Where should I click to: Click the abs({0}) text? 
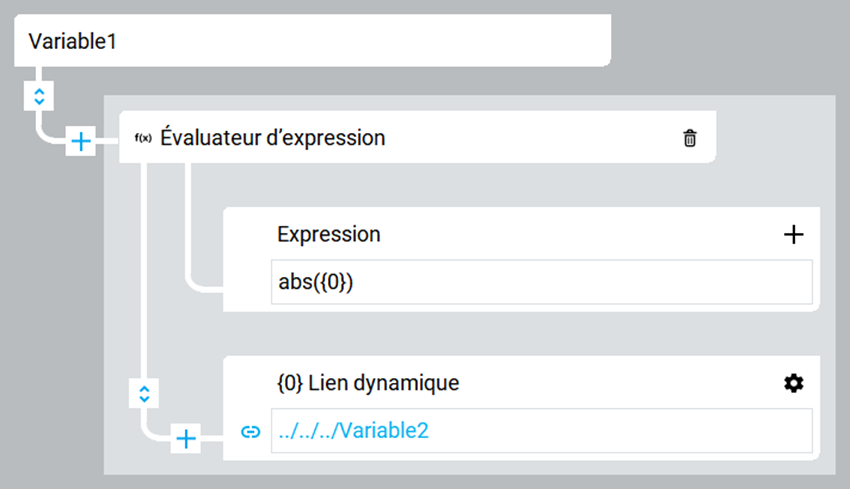coord(315,282)
